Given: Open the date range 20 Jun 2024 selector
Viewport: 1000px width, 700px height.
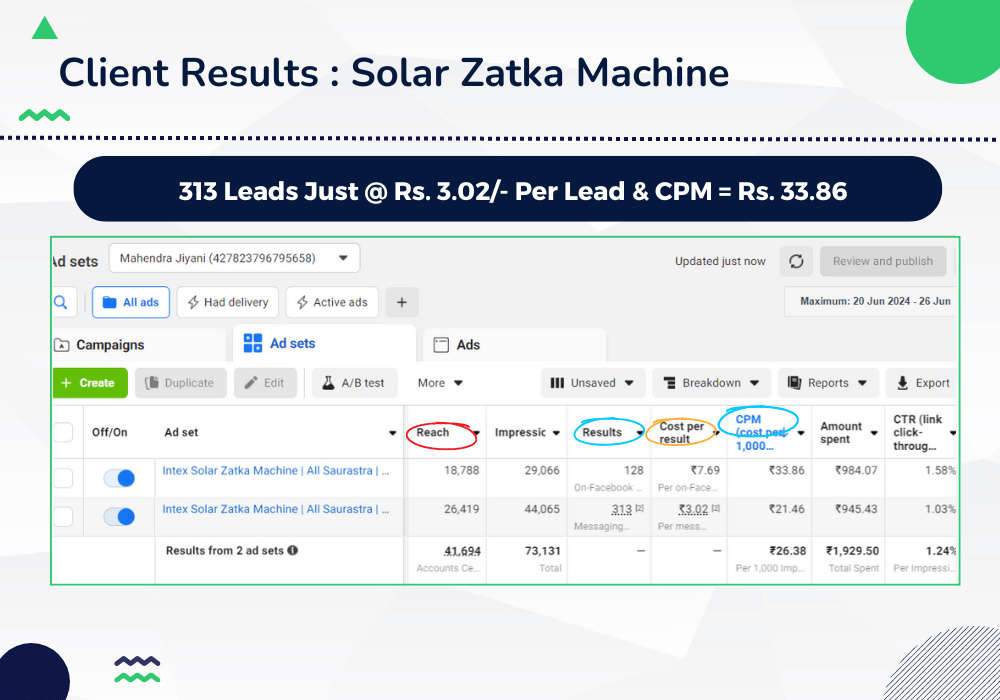Looking at the screenshot, I should (874, 301).
